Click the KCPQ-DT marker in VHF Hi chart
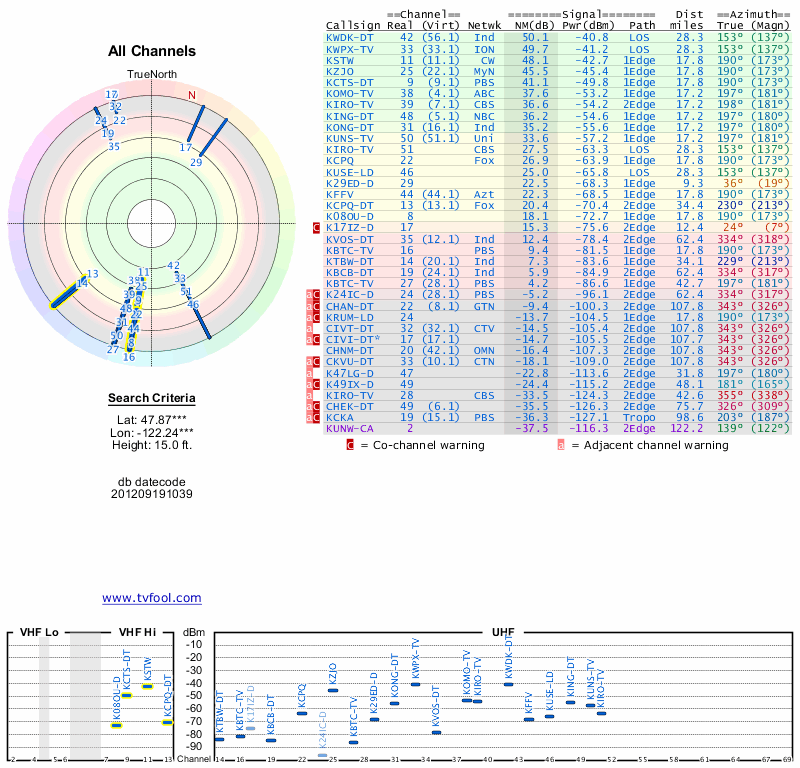Viewport: 800px width, 768px height. tap(168, 722)
